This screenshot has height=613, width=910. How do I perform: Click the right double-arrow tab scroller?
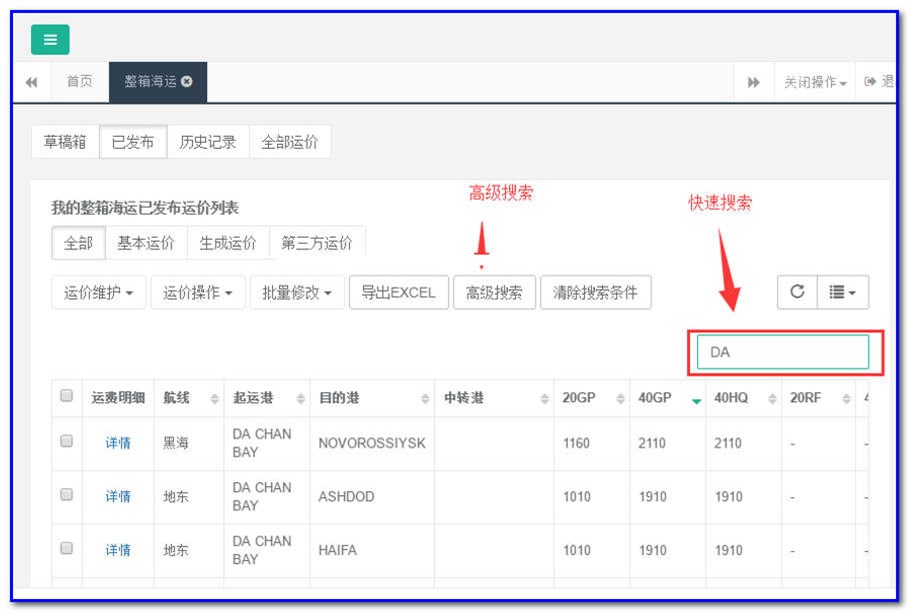point(754,83)
